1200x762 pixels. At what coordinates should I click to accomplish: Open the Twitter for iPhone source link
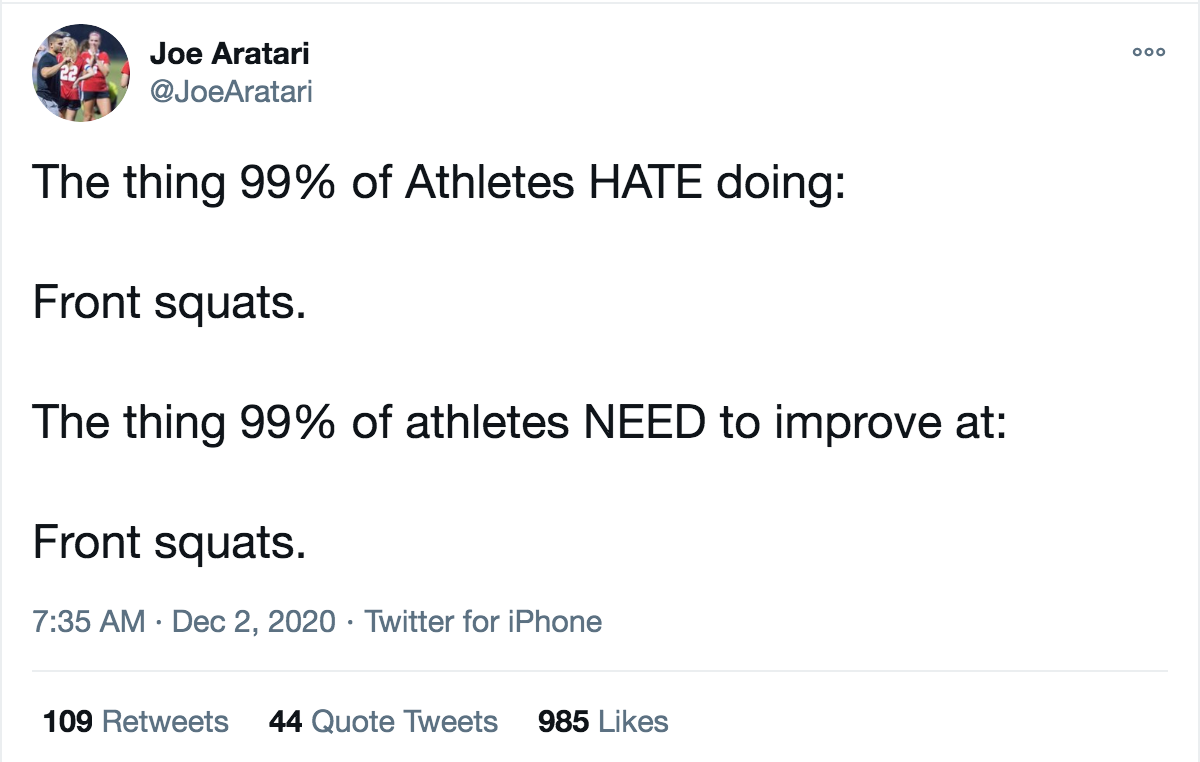tap(483, 622)
